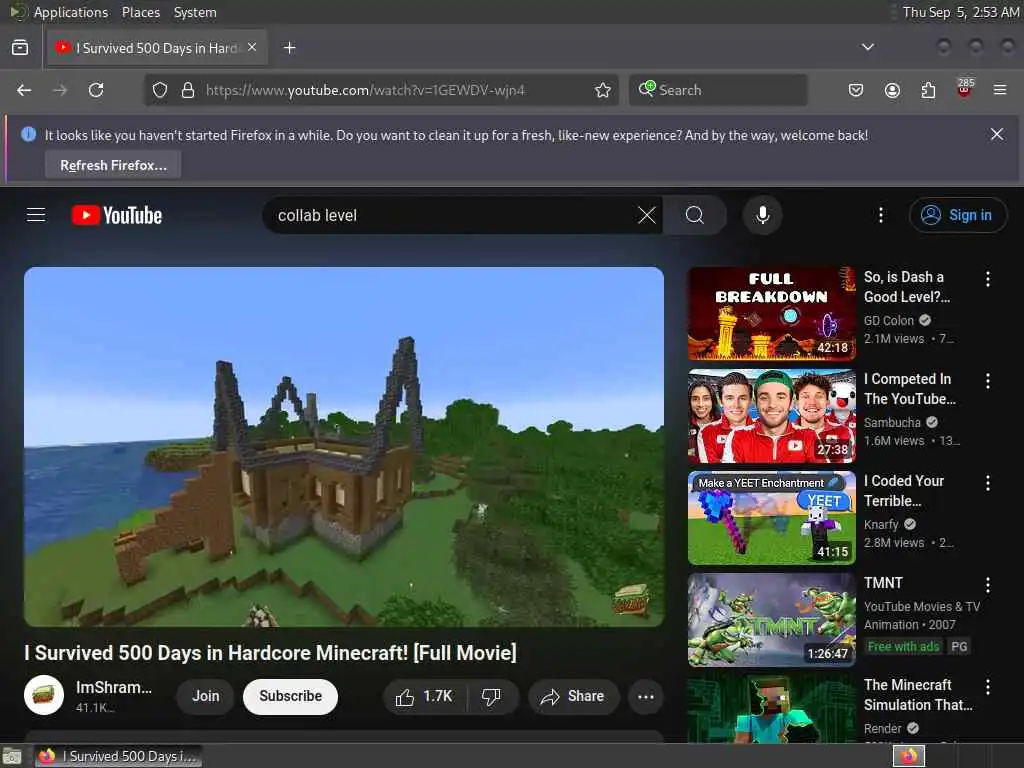Select 'I Survived 500 Days' browser tab
Image resolution: width=1024 pixels, height=768 pixels.
(157, 48)
